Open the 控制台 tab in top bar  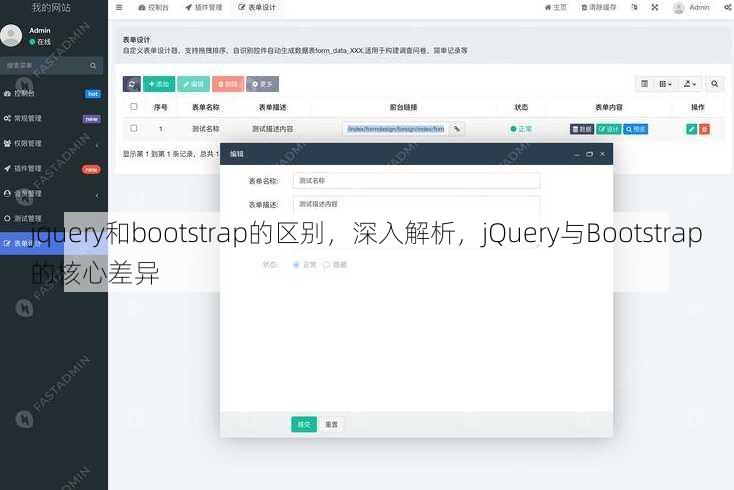(x=154, y=7)
